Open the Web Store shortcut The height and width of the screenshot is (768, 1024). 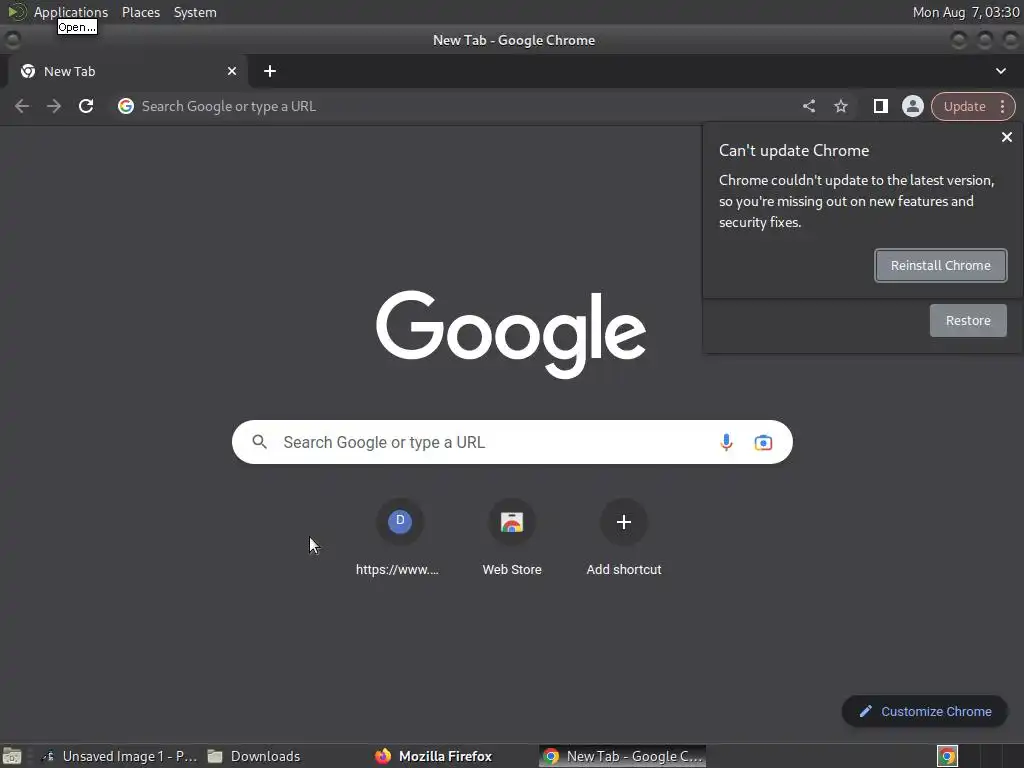[511, 539]
